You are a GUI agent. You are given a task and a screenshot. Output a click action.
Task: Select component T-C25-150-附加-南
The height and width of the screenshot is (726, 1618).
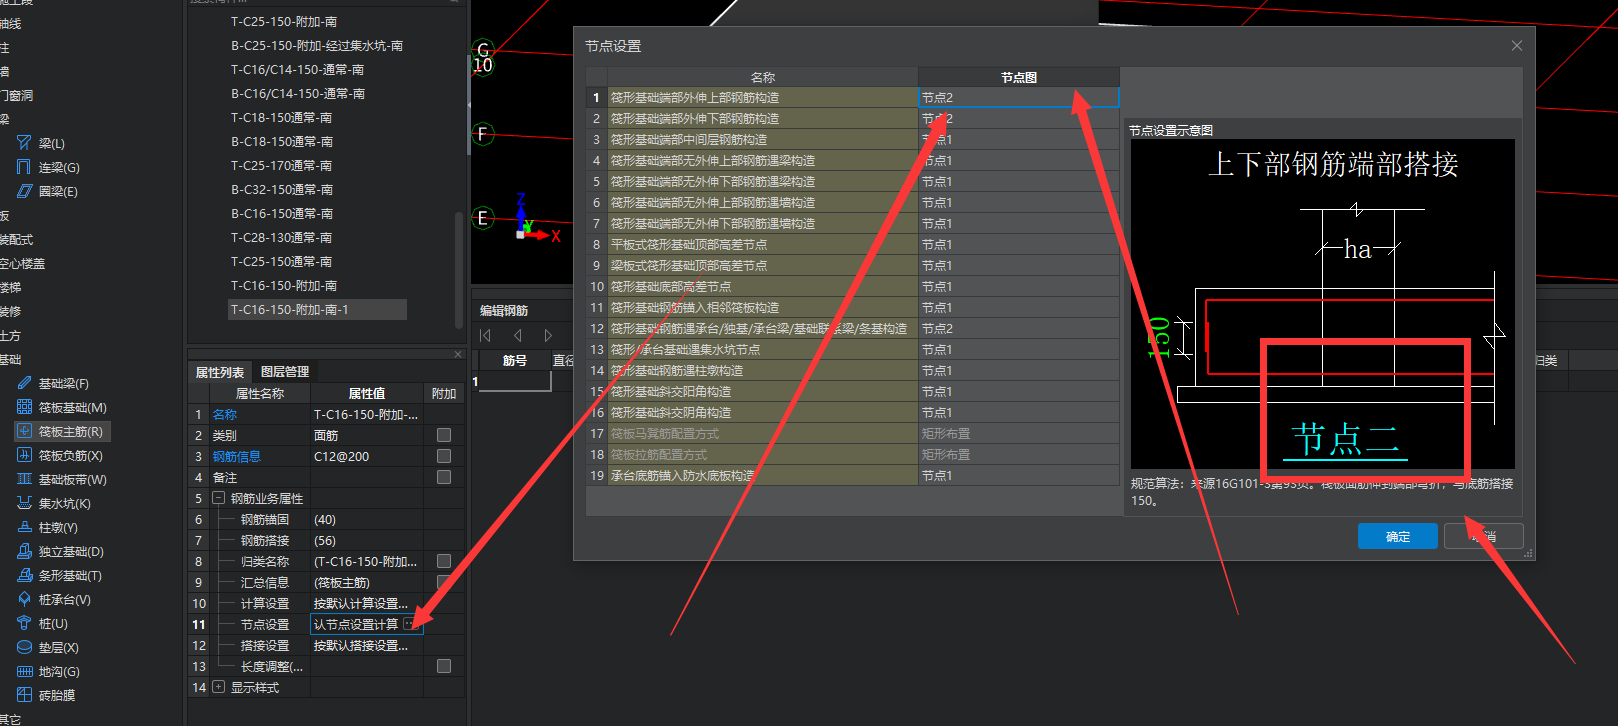coord(284,22)
